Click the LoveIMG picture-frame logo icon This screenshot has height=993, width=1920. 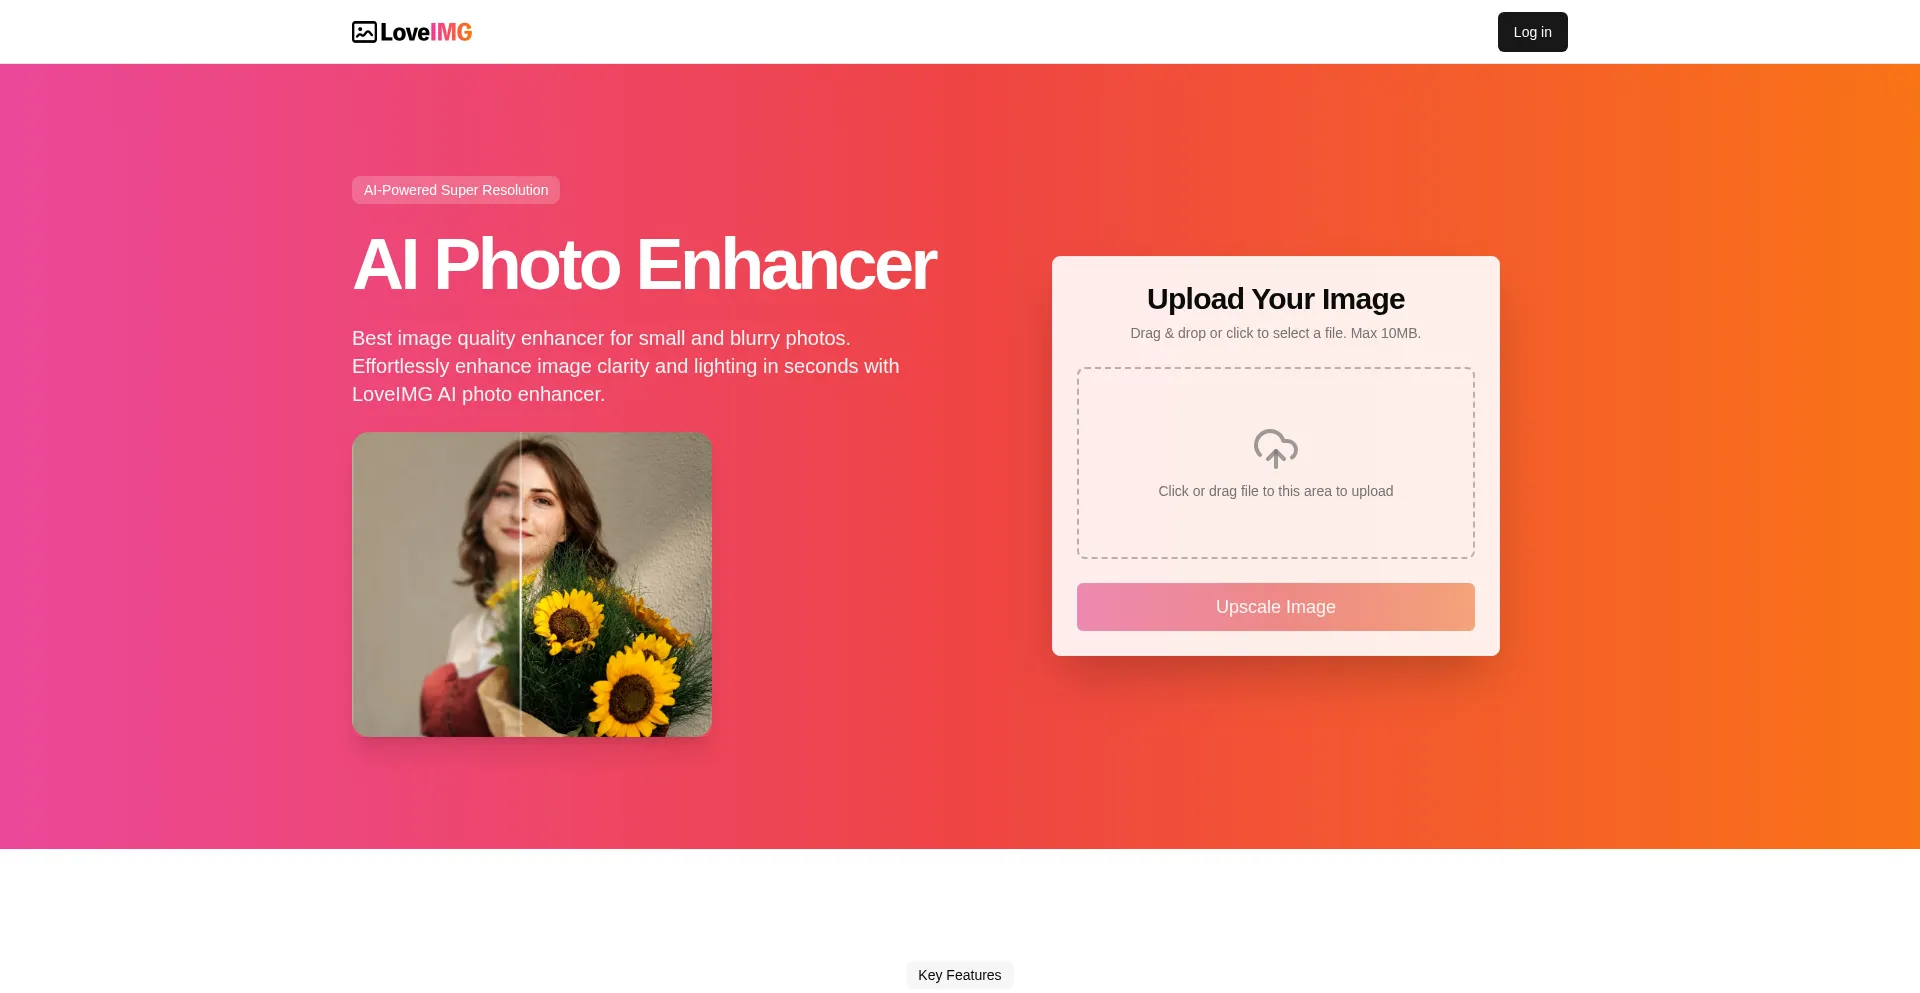click(364, 32)
